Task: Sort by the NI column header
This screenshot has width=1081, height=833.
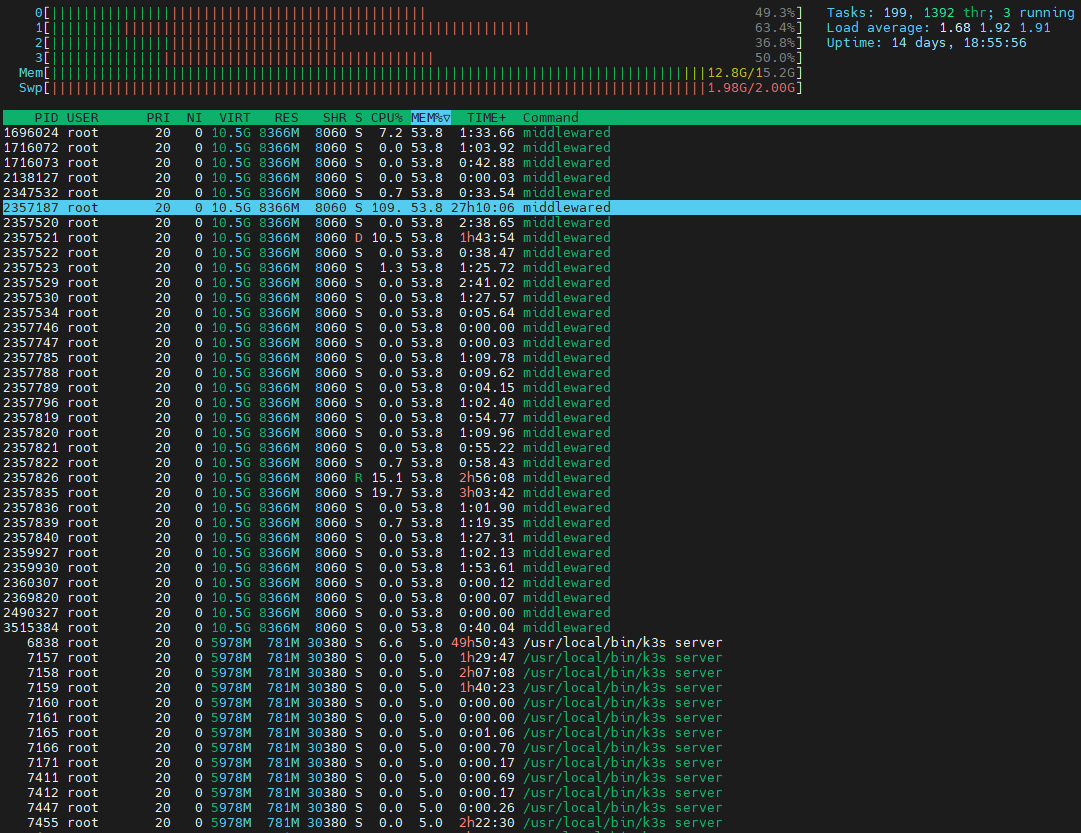Action: click(x=194, y=118)
